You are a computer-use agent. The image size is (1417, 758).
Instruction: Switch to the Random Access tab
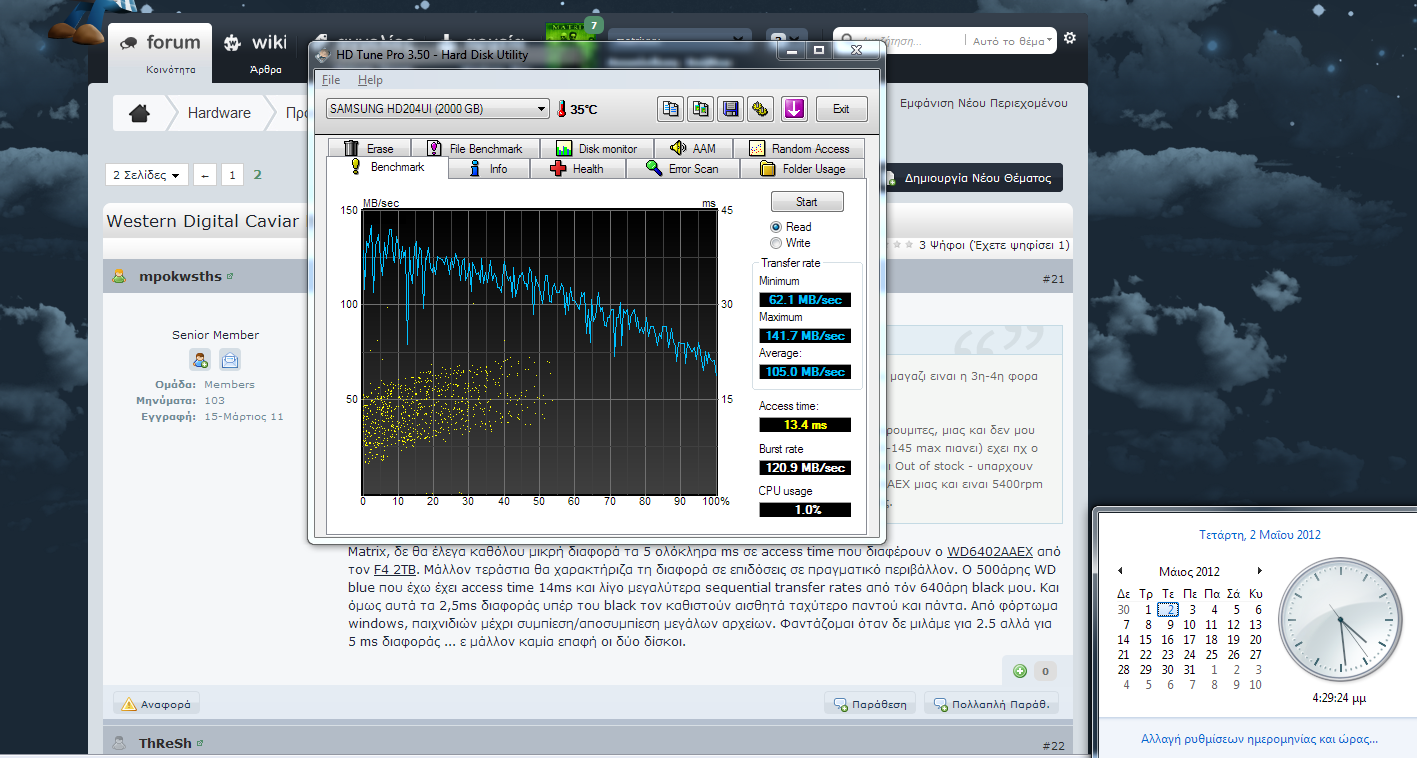tap(798, 148)
